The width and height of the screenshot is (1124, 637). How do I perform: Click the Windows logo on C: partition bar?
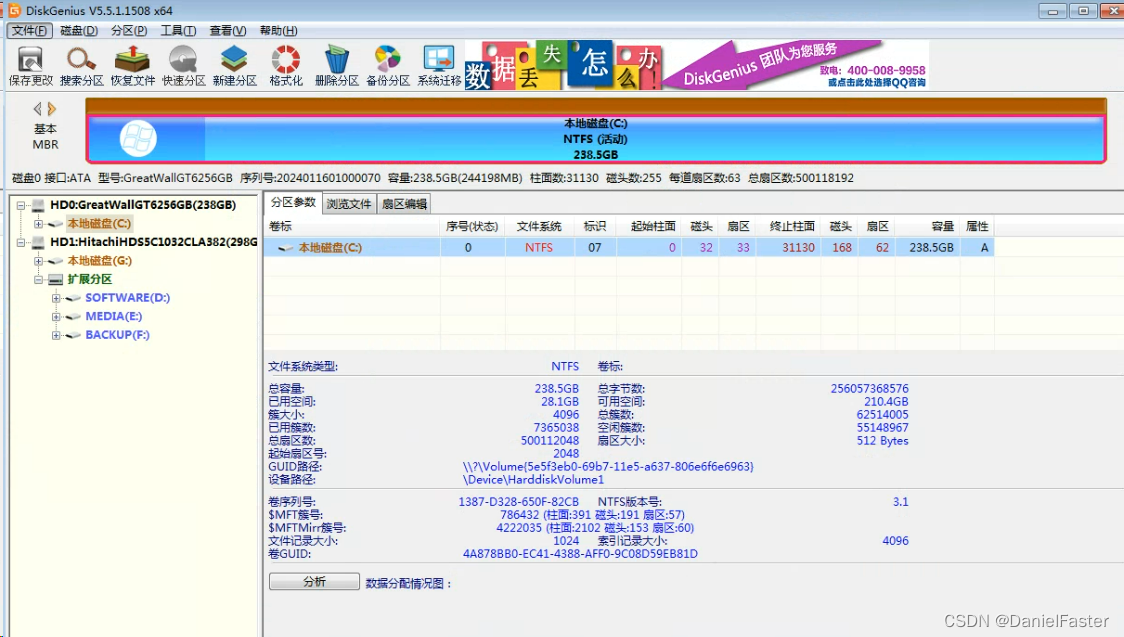point(138,138)
